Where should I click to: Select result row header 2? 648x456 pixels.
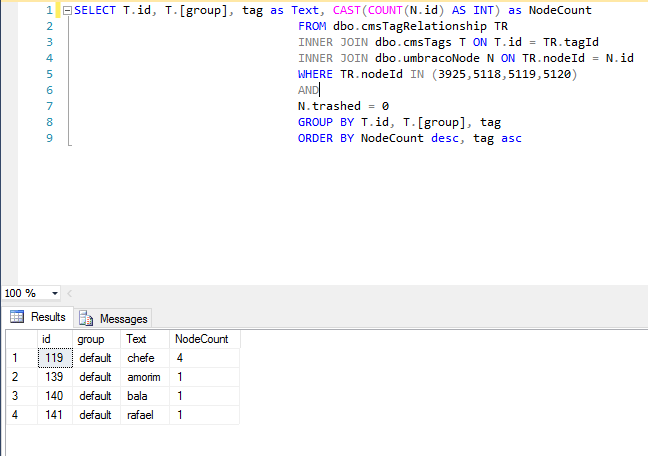pos(21,377)
